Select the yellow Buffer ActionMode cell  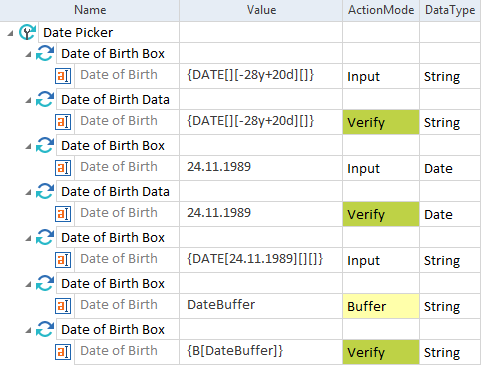coord(381,306)
